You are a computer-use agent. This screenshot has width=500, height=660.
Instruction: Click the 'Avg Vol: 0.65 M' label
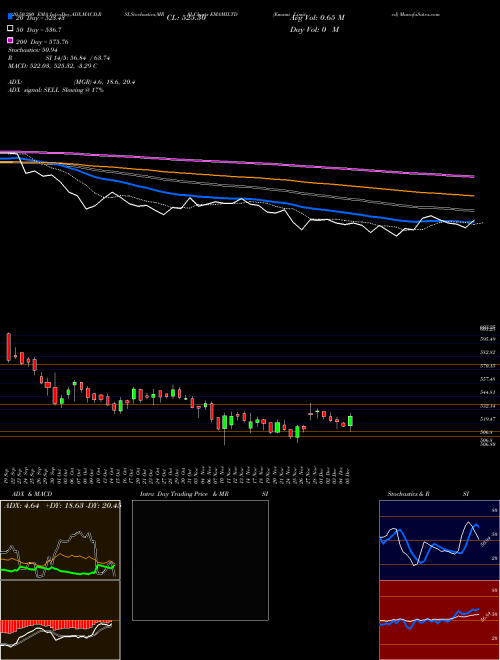tap(317, 18)
